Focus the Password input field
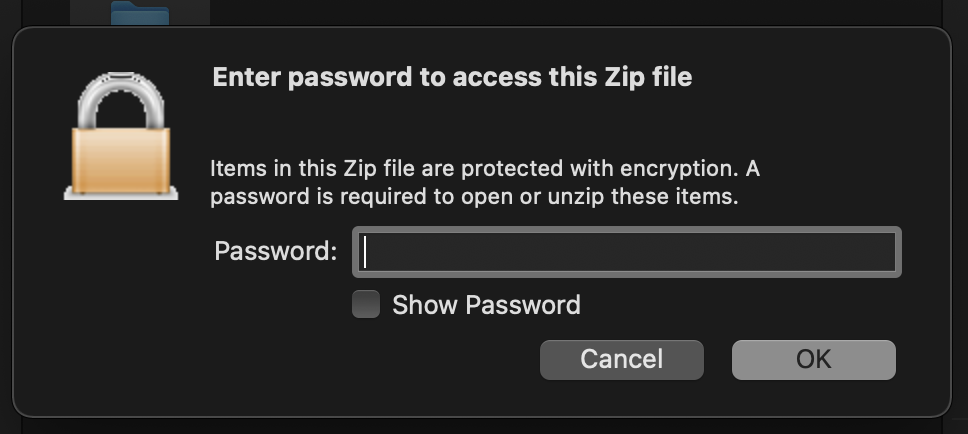The width and height of the screenshot is (968, 434). pyautogui.click(x=627, y=252)
